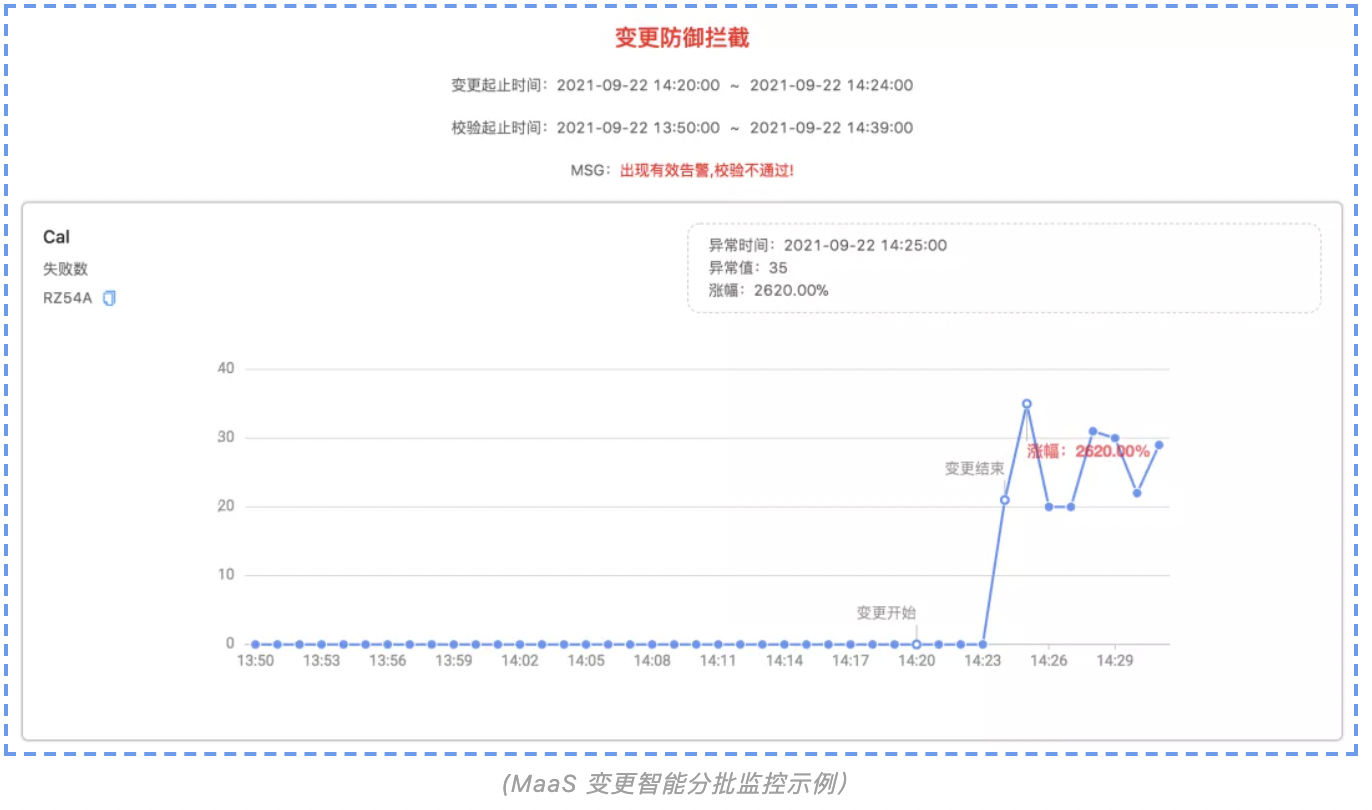This screenshot has height=810, width=1372.
Task: Click the peak anomaly data point at 35
Action: 1026,404
